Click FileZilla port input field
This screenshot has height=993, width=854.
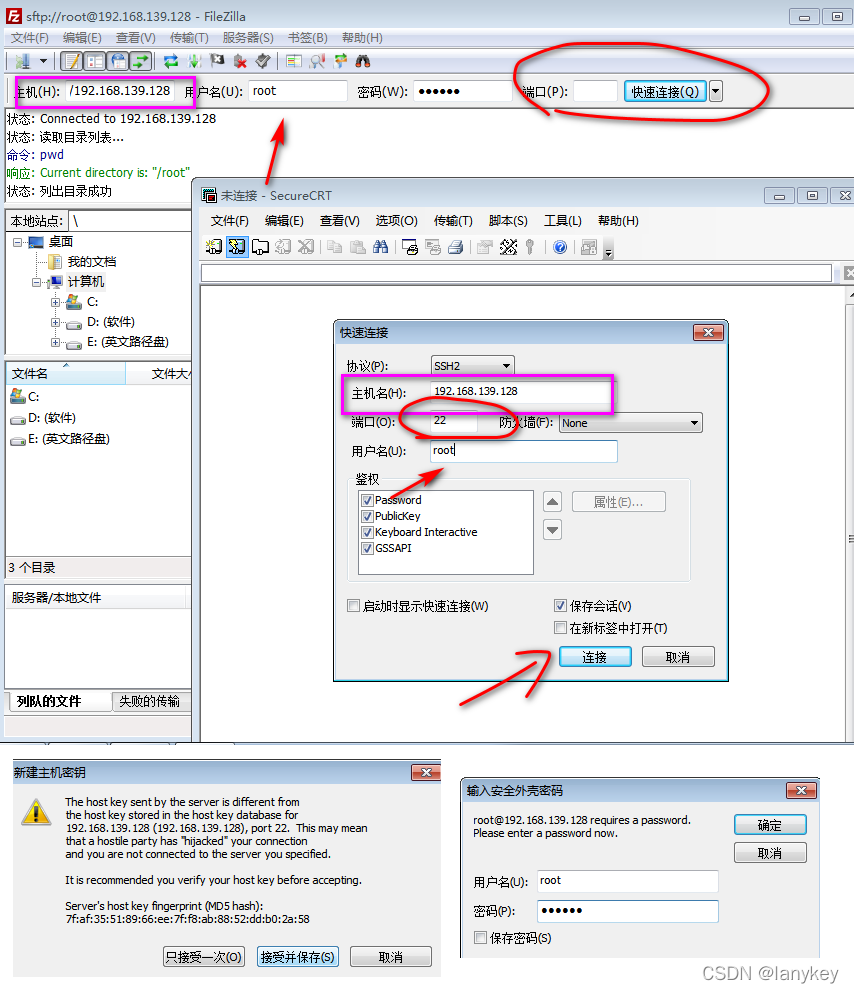[595, 92]
